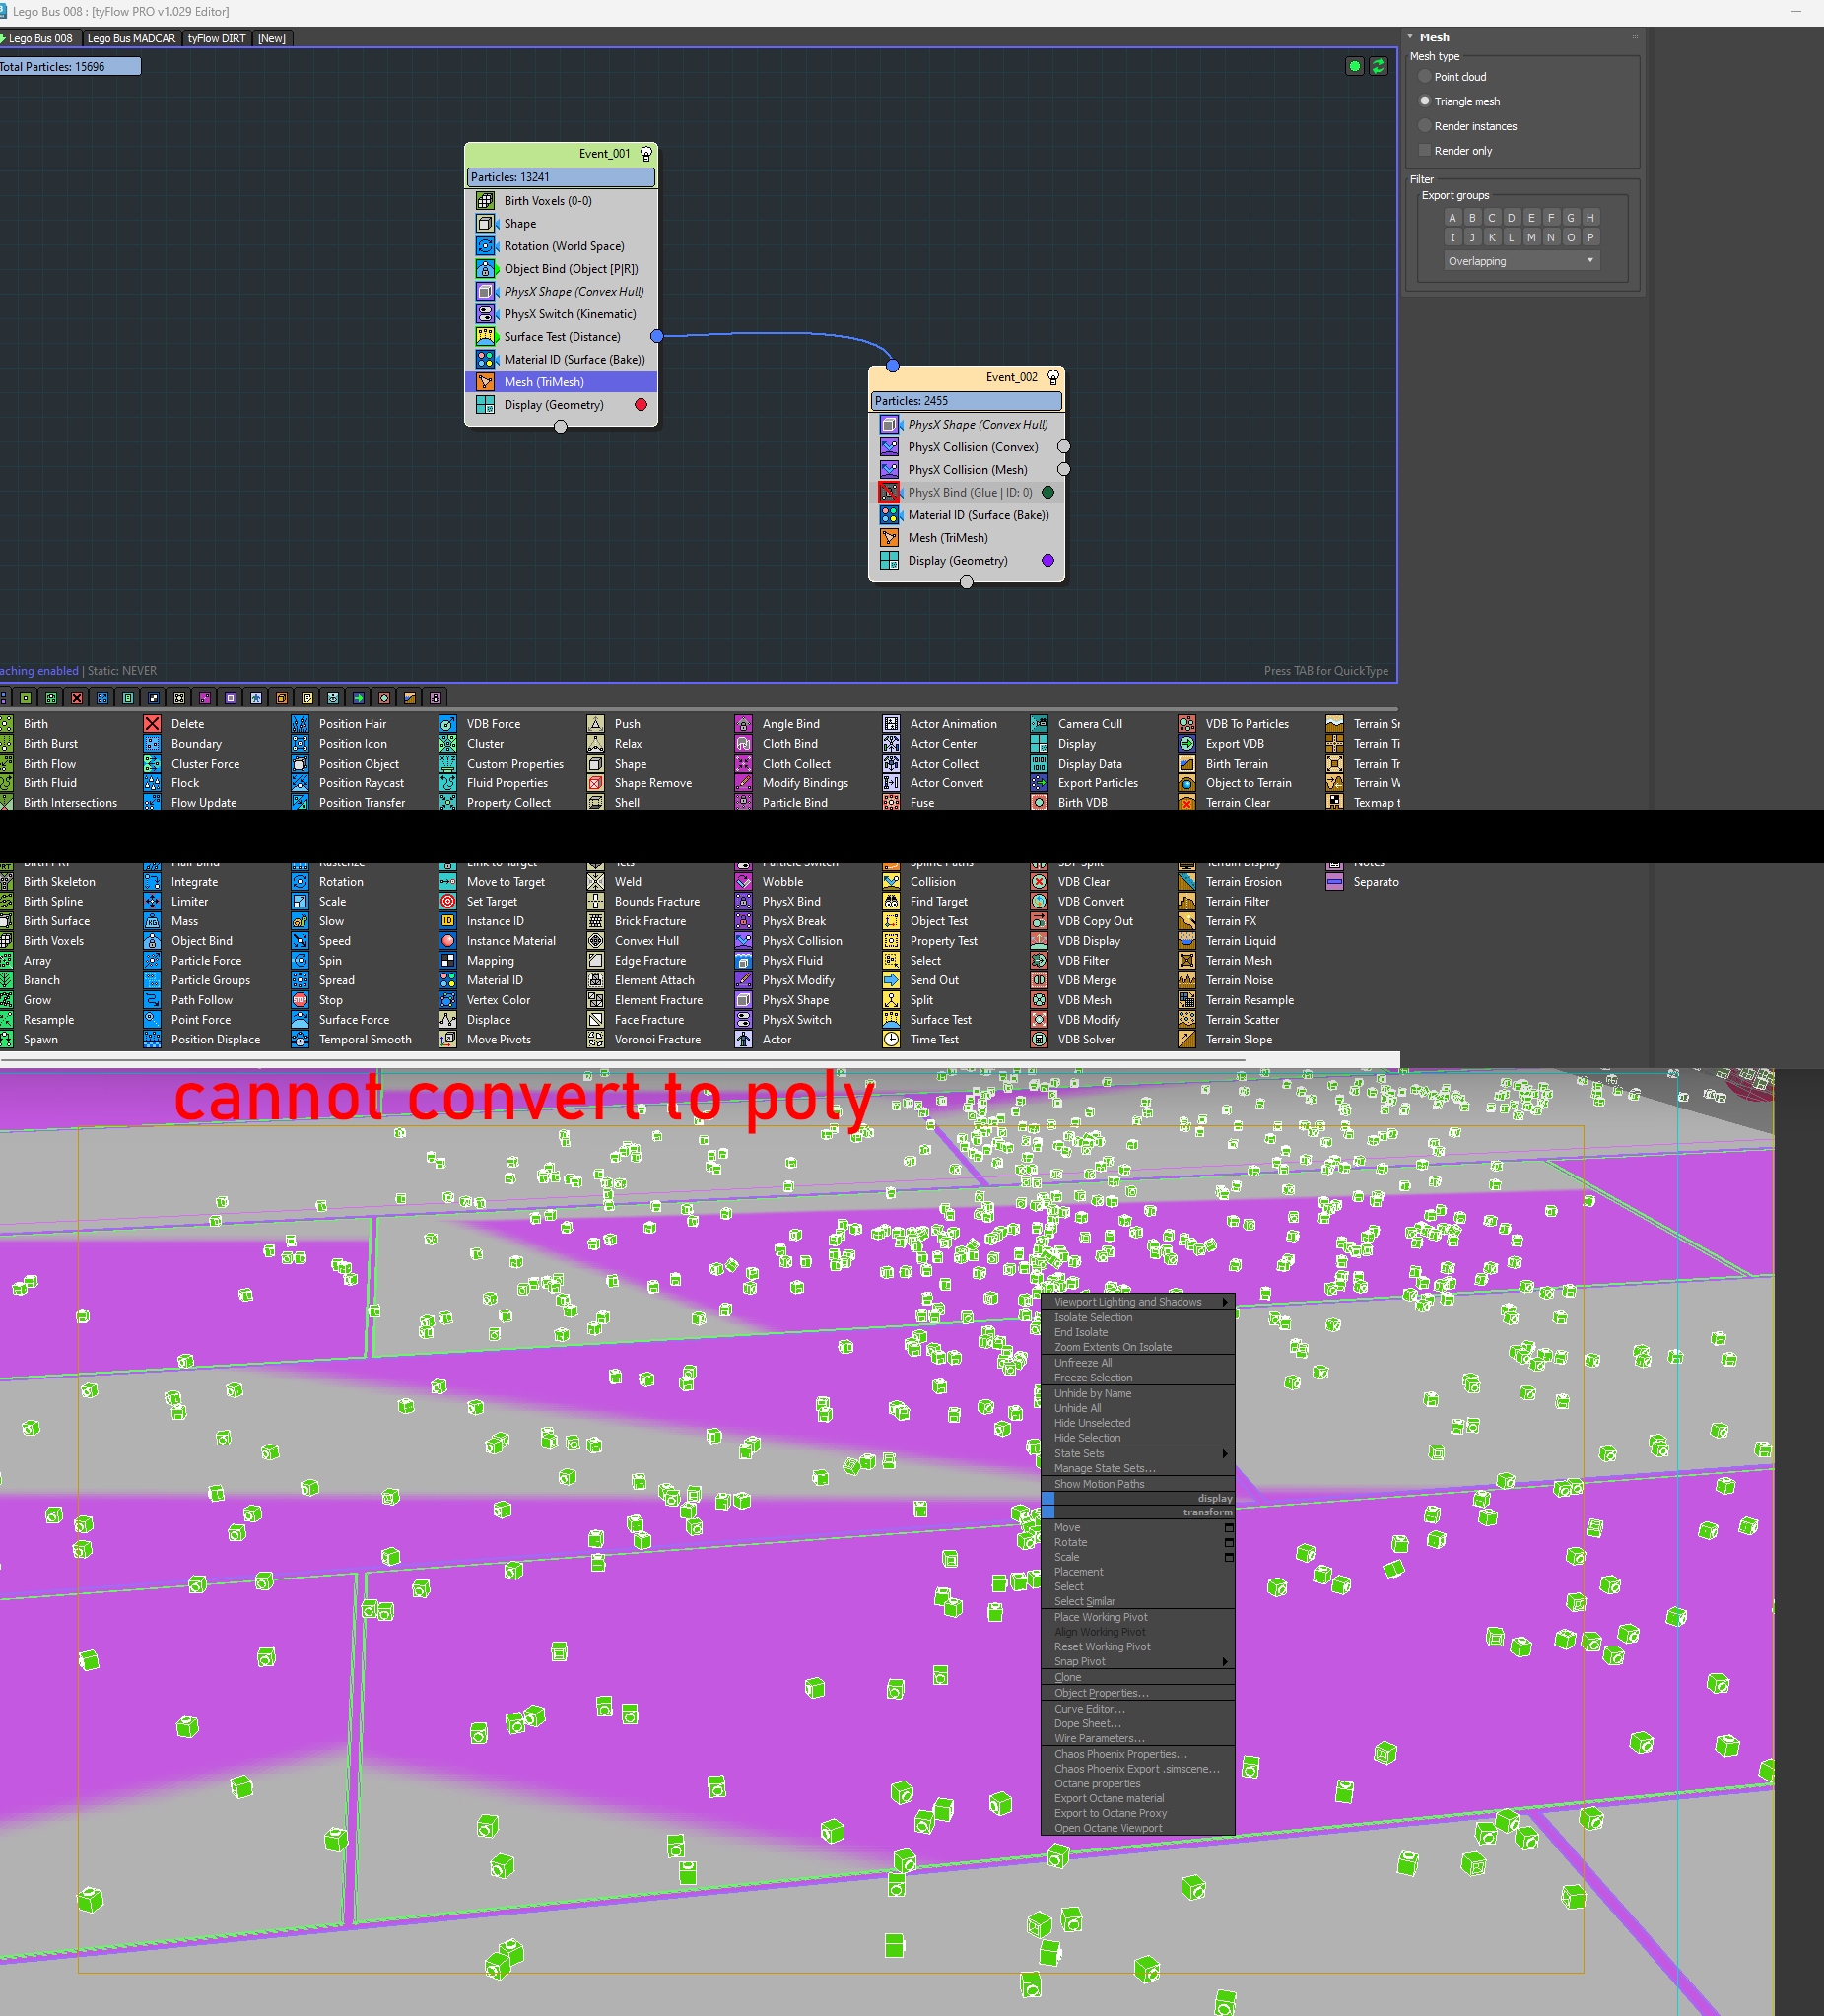The image size is (1824, 2016).
Task: Toggle export group A button
Action: click(1452, 218)
